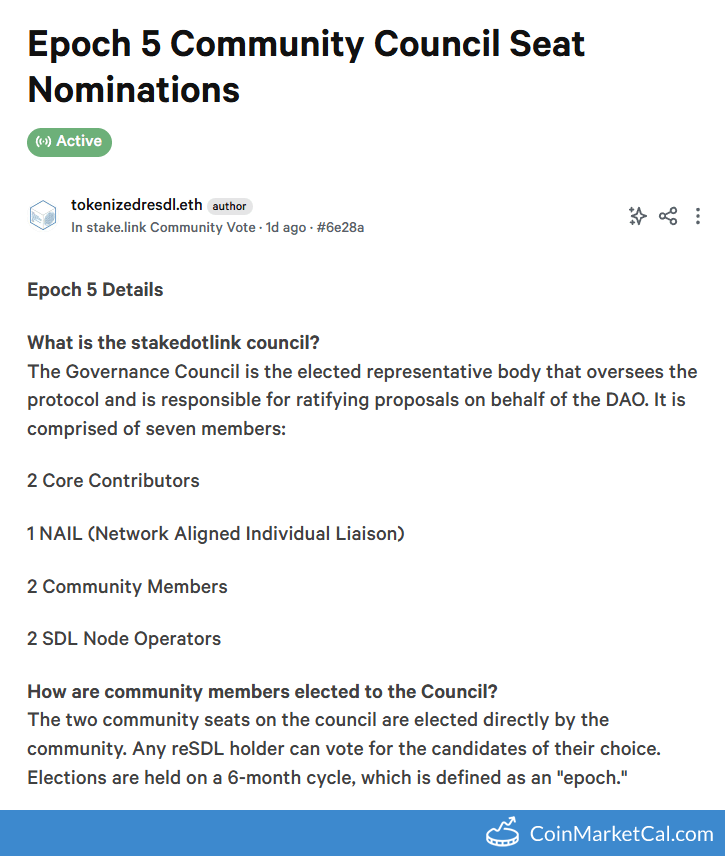This screenshot has height=856, width=725.
Task: Click the NAIL liaison list line
Action: [x=215, y=534]
